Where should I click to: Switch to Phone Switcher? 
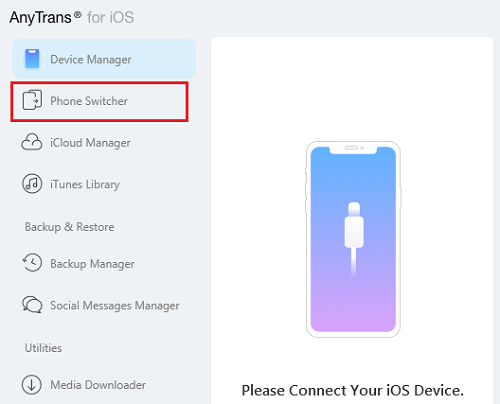[x=99, y=101]
